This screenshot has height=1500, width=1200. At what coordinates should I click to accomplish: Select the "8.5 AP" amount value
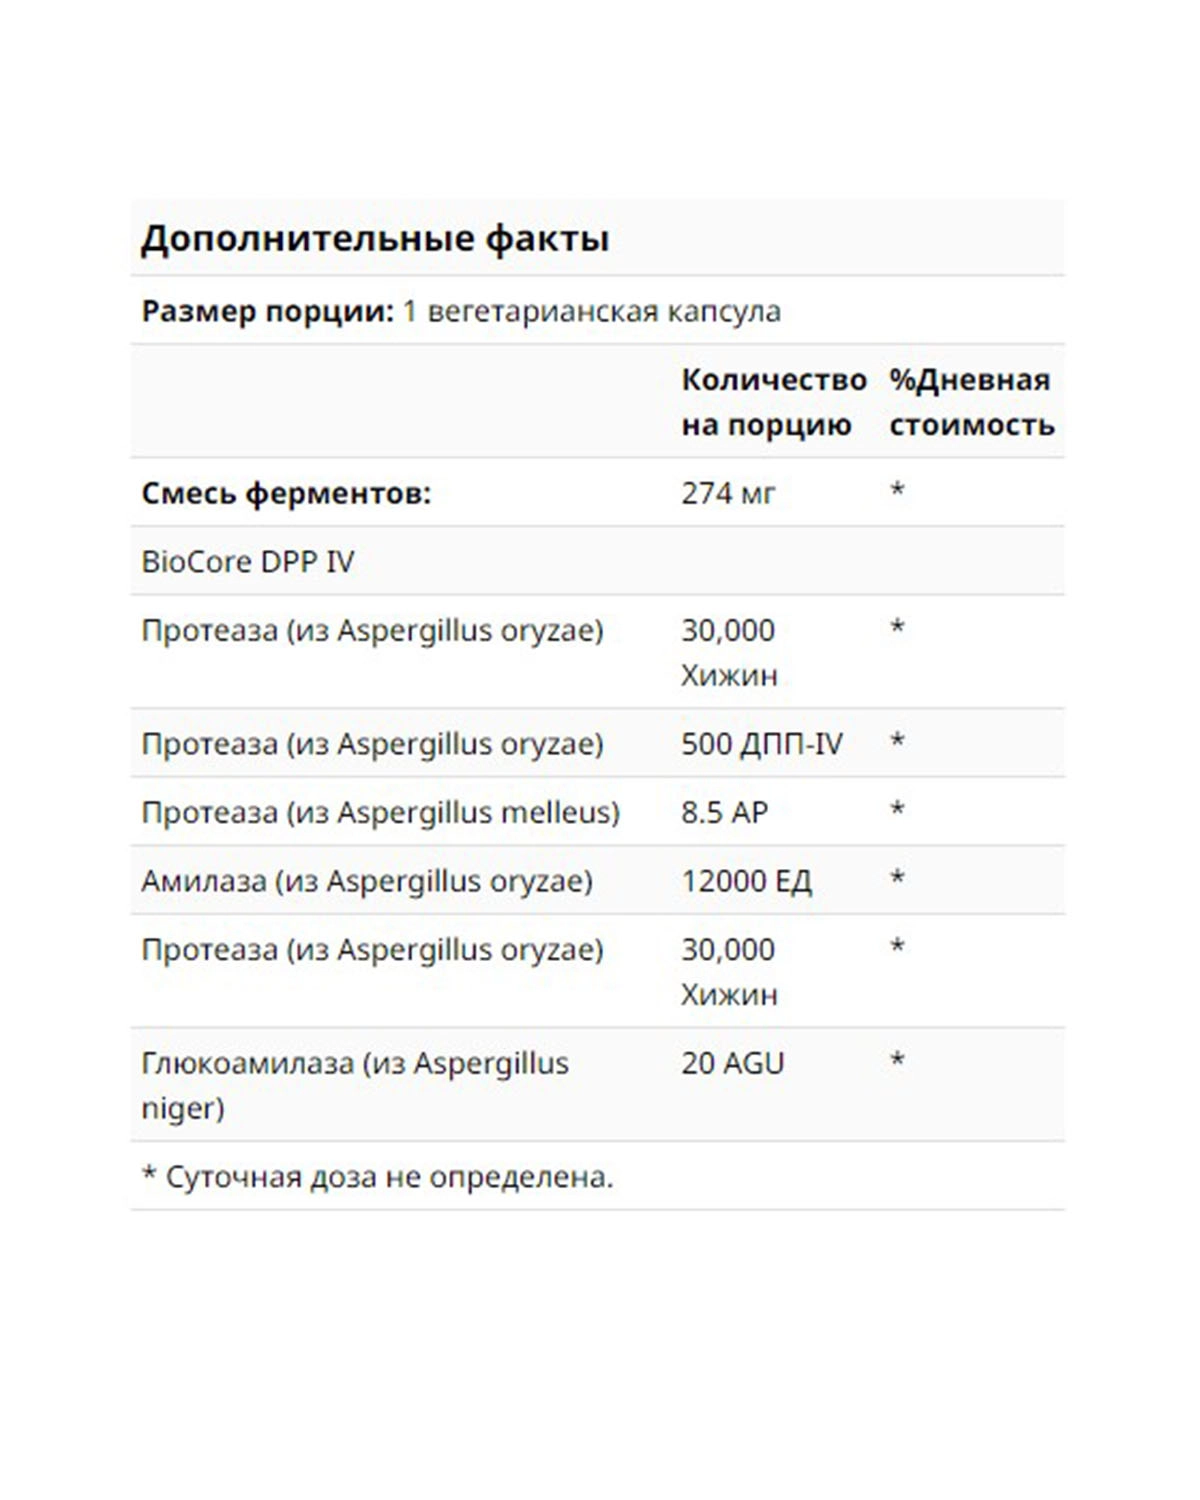[724, 812]
